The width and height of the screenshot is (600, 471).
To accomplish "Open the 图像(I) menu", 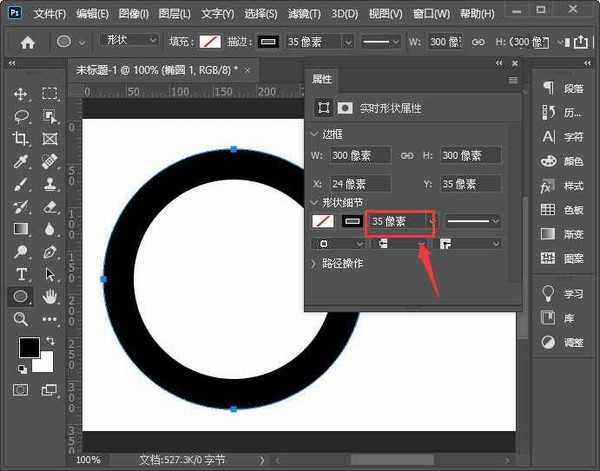I will point(134,14).
